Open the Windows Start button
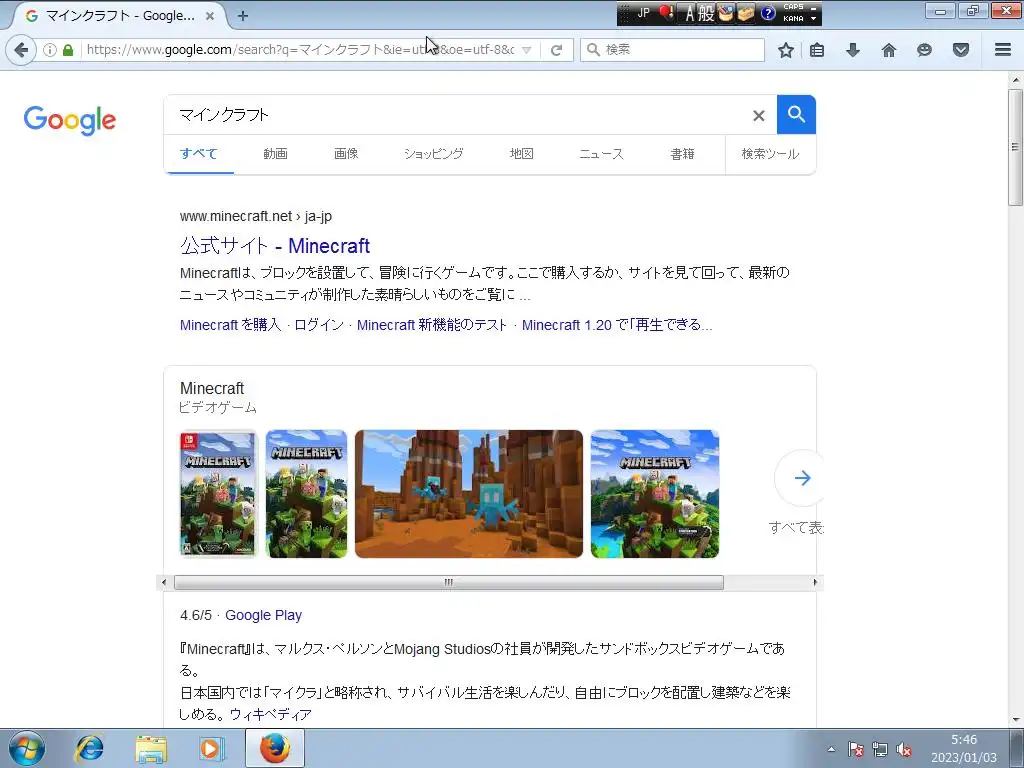Image resolution: width=1024 pixels, height=768 pixels. [x=26, y=748]
